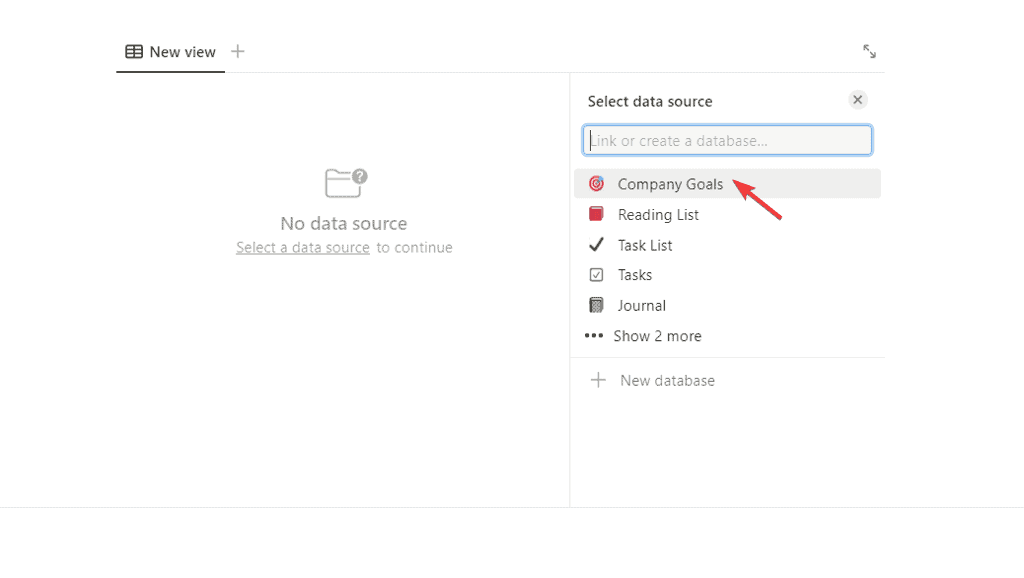Expand the Show 2 more list
This screenshot has width=1024, height=578.
click(x=657, y=336)
